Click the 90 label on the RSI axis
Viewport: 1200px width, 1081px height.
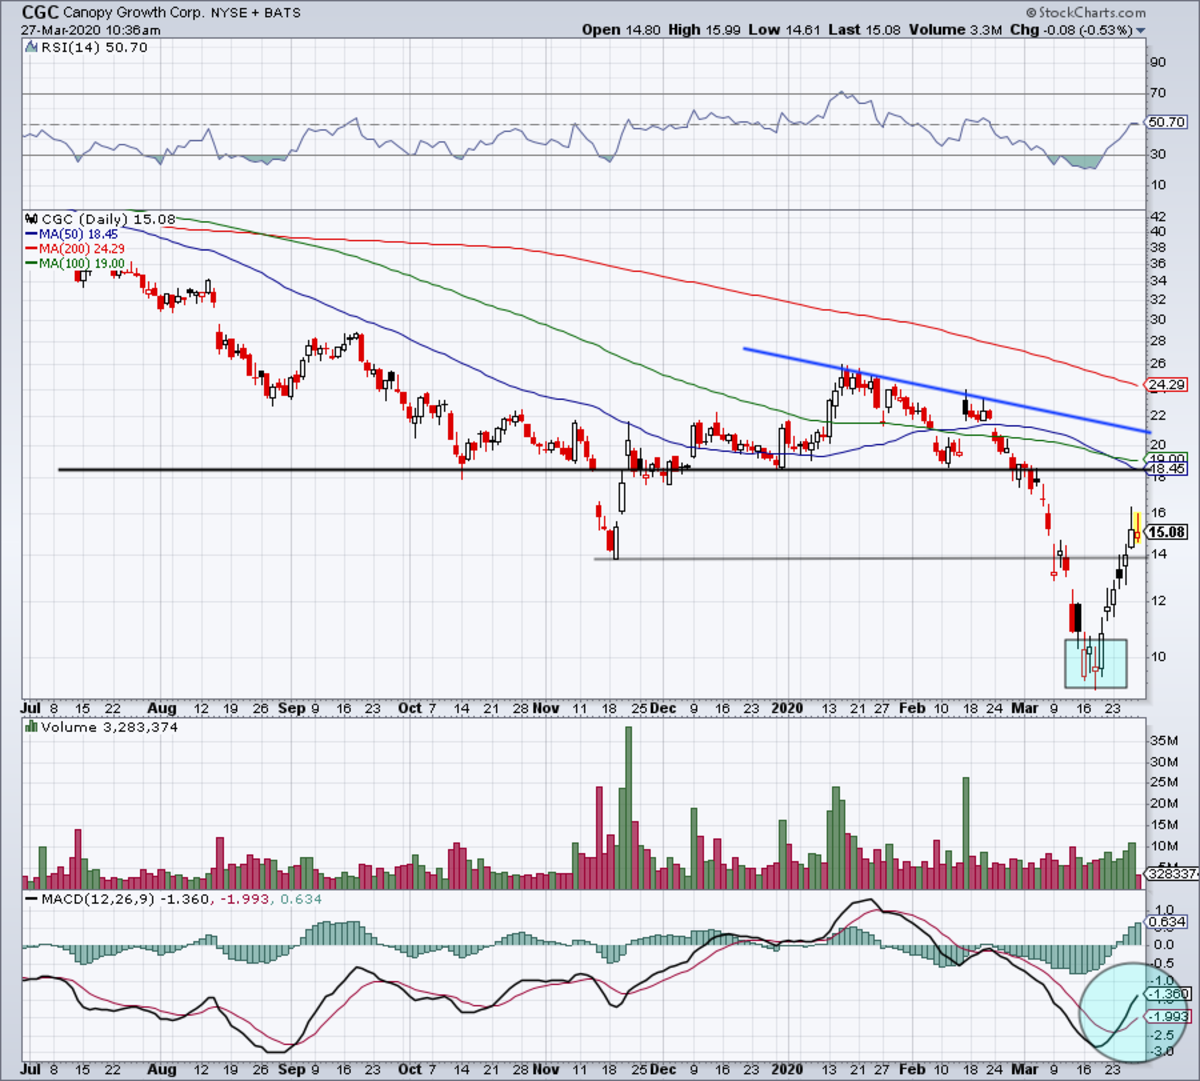[x=1158, y=62]
